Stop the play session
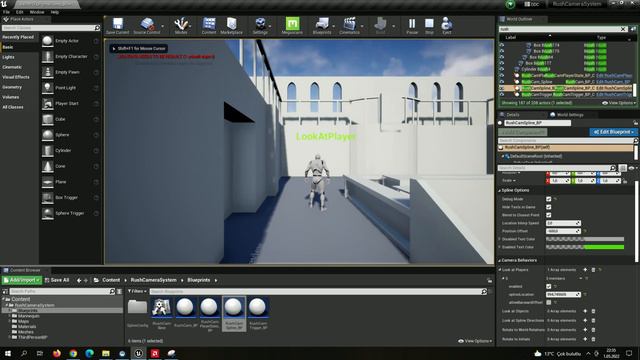 click(x=429, y=26)
